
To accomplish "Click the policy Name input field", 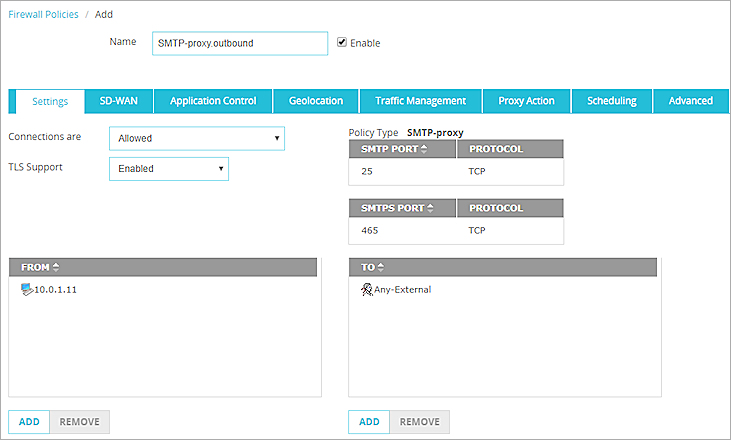I will (x=241, y=43).
